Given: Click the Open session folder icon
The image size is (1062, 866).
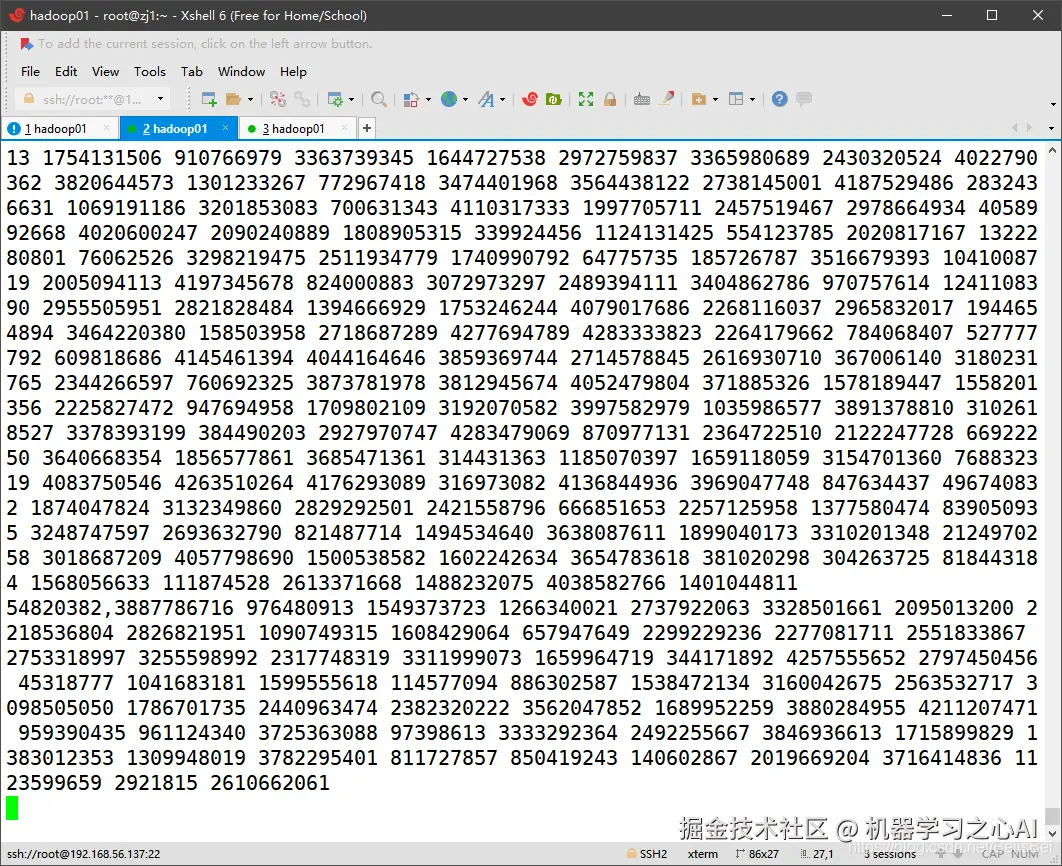Looking at the screenshot, I should point(233,100).
